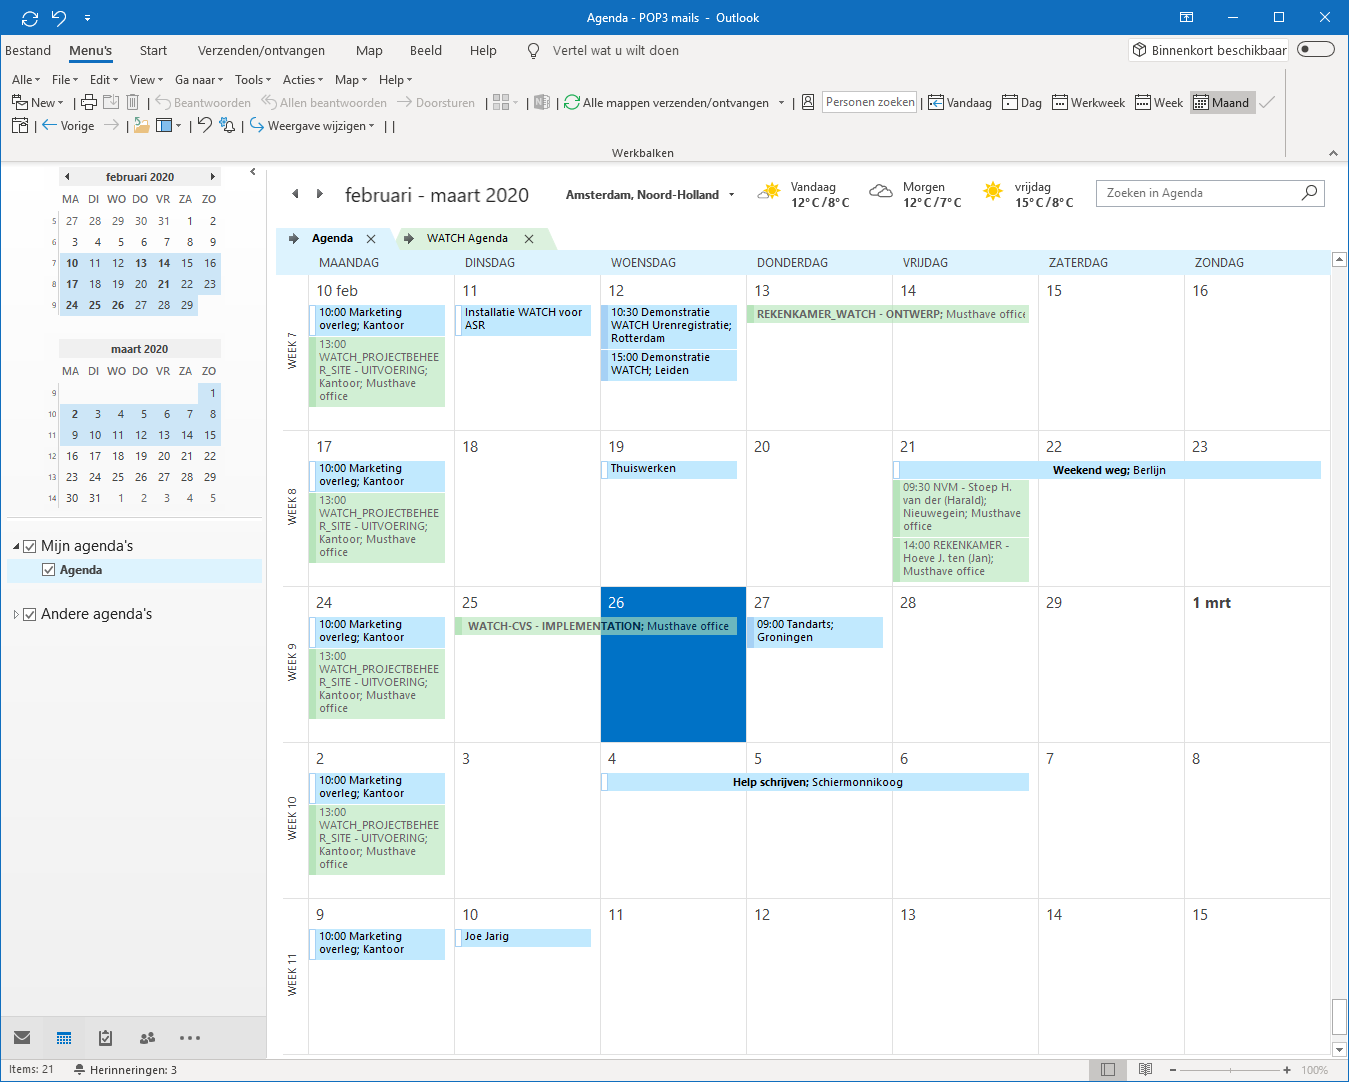The width and height of the screenshot is (1349, 1082).
Task: Click the magnifier icon in Zoeken in Agenda
Action: click(x=1309, y=193)
